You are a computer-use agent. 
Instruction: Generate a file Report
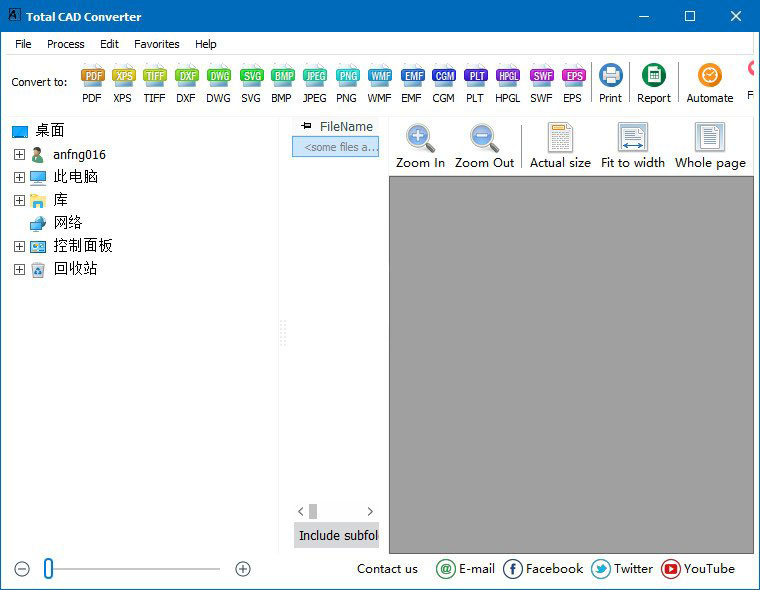coord(654,83)
